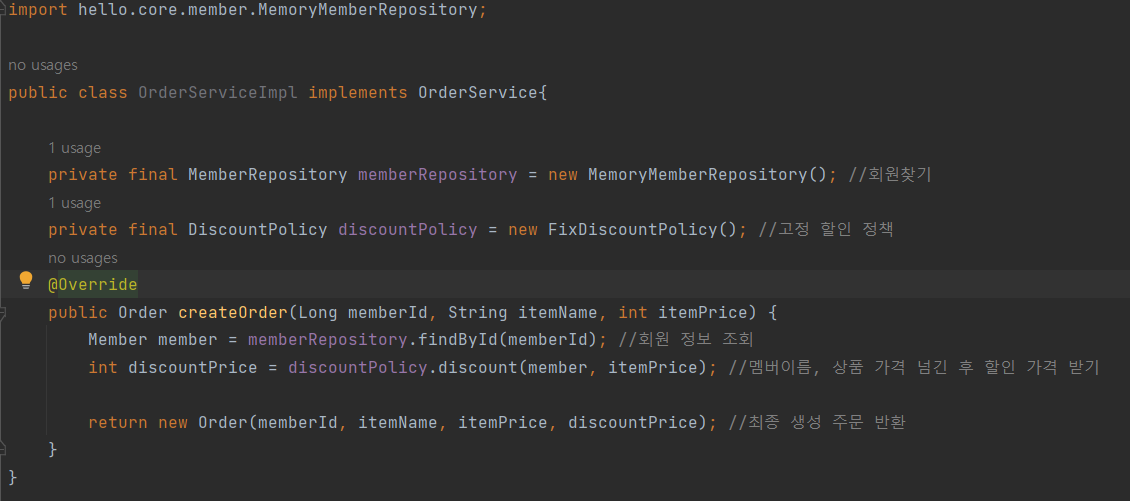Click the Order return type before createOrder
This screenshot has width=1130, height=501.
coord(143,313)
